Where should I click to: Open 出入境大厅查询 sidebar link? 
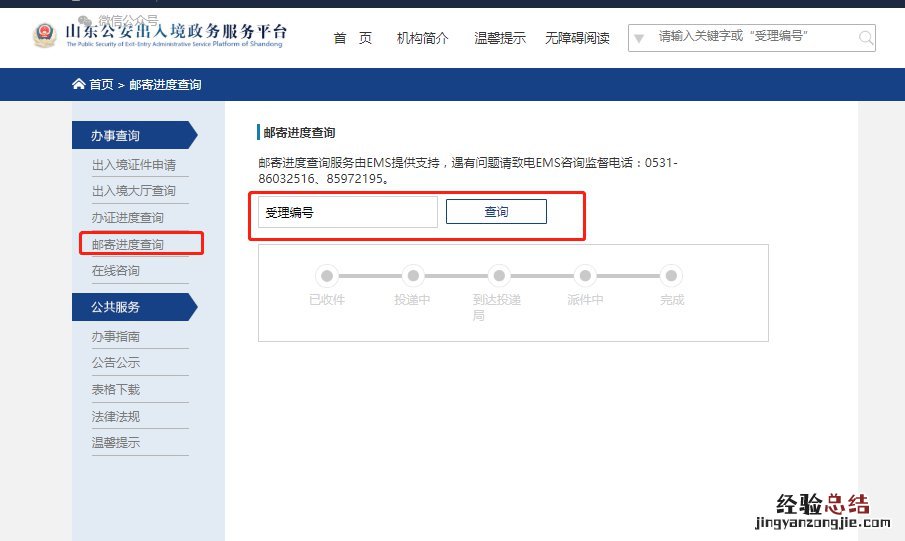134,191
